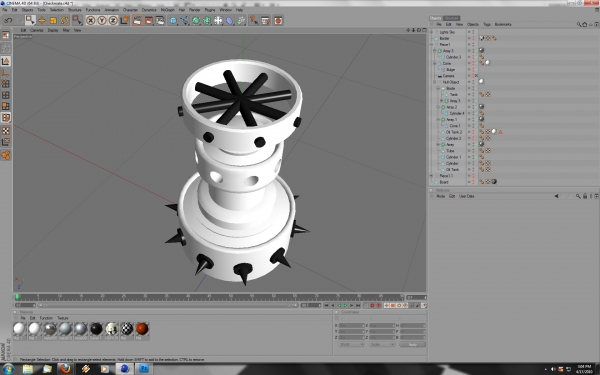The image size is (600, 375).
Task: Open the World coordinate mode dropdown
Action: click(351, 345)
